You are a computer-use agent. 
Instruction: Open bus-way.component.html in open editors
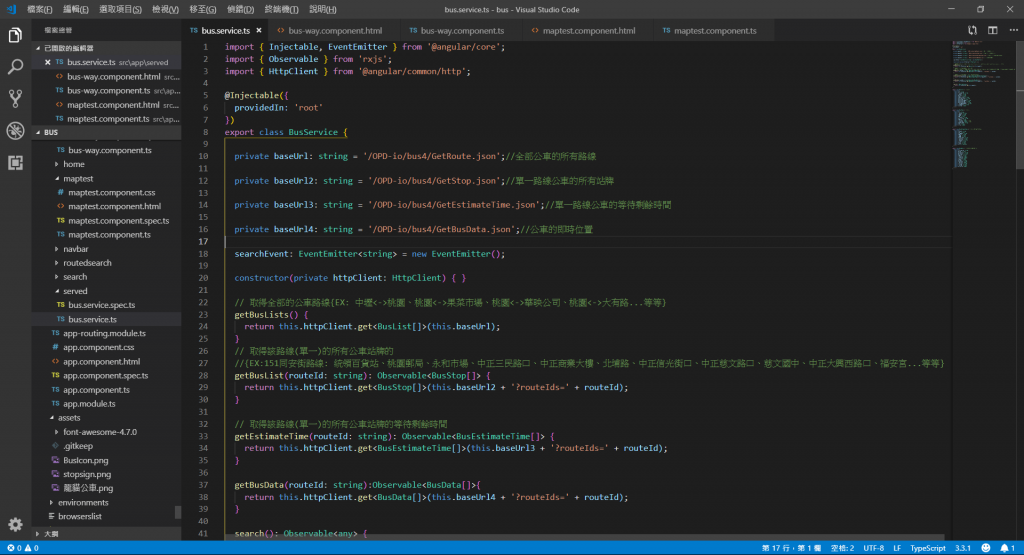click(x=113, y=76)
